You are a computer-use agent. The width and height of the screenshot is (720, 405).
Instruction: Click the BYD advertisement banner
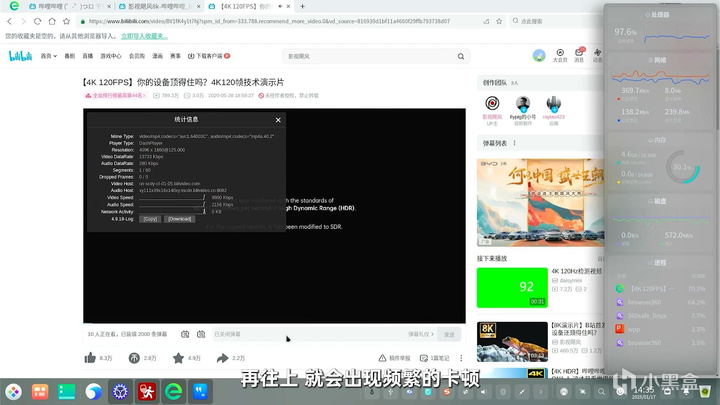coord(540,202)
